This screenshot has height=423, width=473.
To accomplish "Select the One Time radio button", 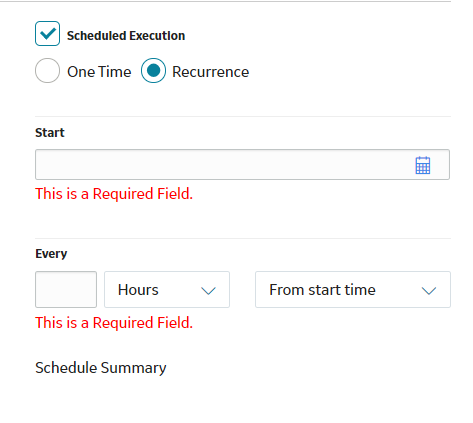I will pyautogui.click(x=47, y=71).
